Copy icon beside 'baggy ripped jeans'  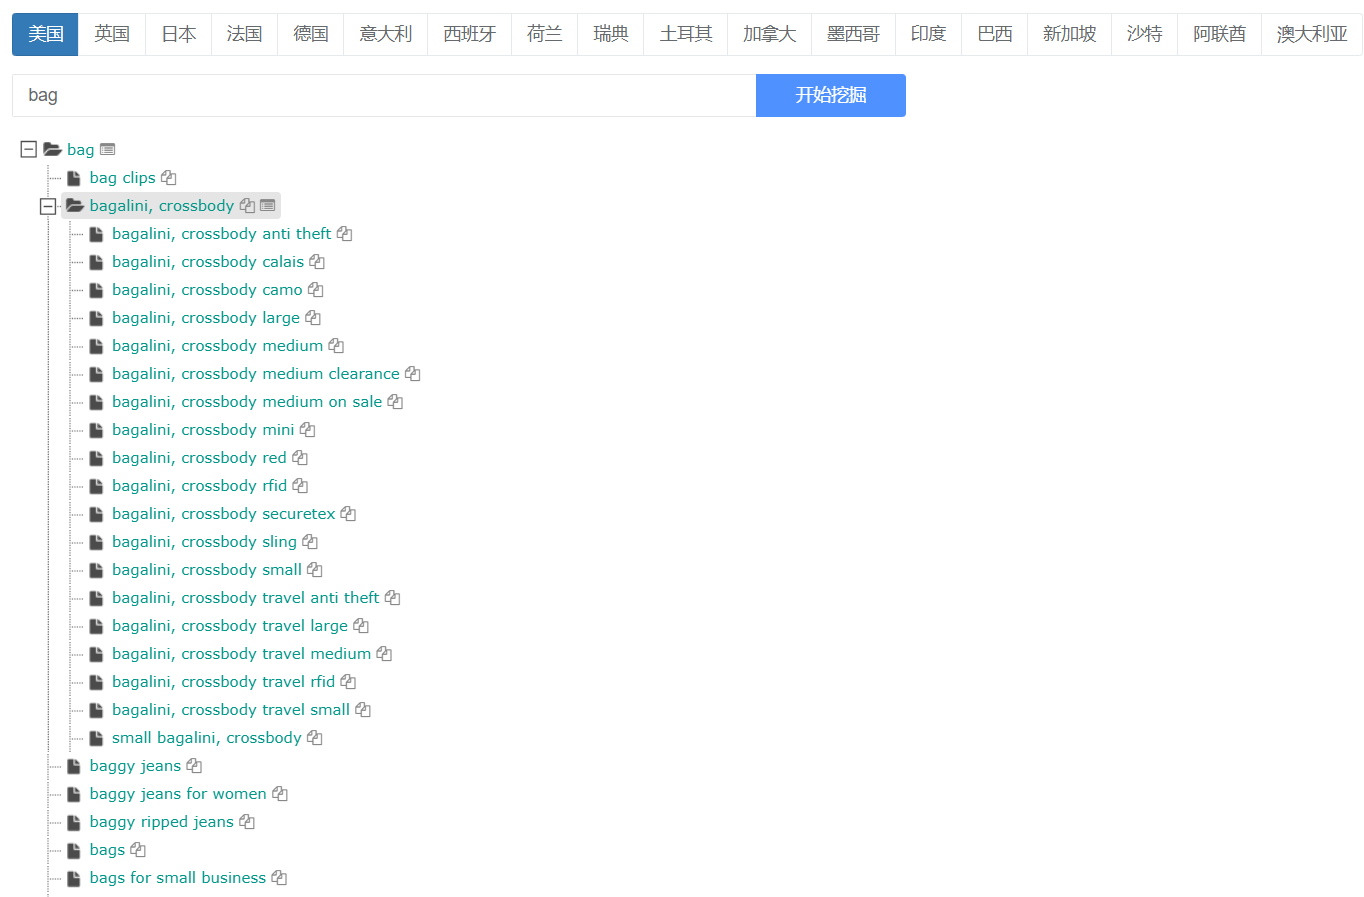click(x=247, y=822)
